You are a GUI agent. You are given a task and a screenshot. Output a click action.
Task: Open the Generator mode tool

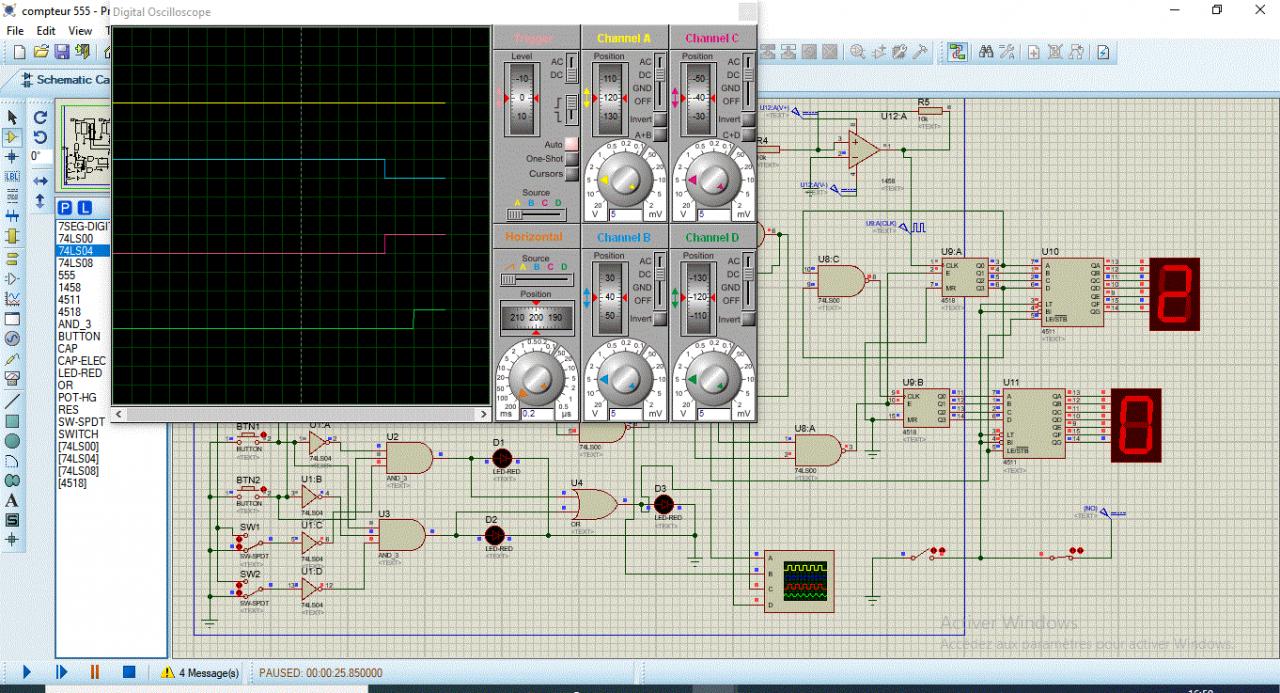[x=12, y=339]
